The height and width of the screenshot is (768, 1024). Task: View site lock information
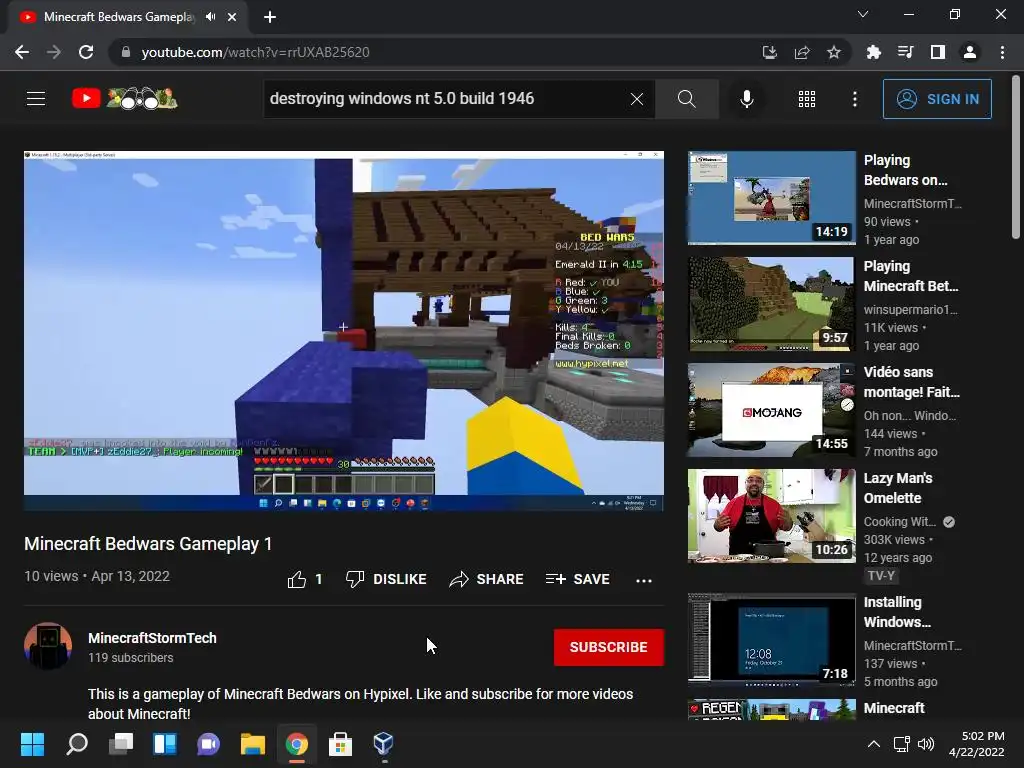[x=126, y=52]
